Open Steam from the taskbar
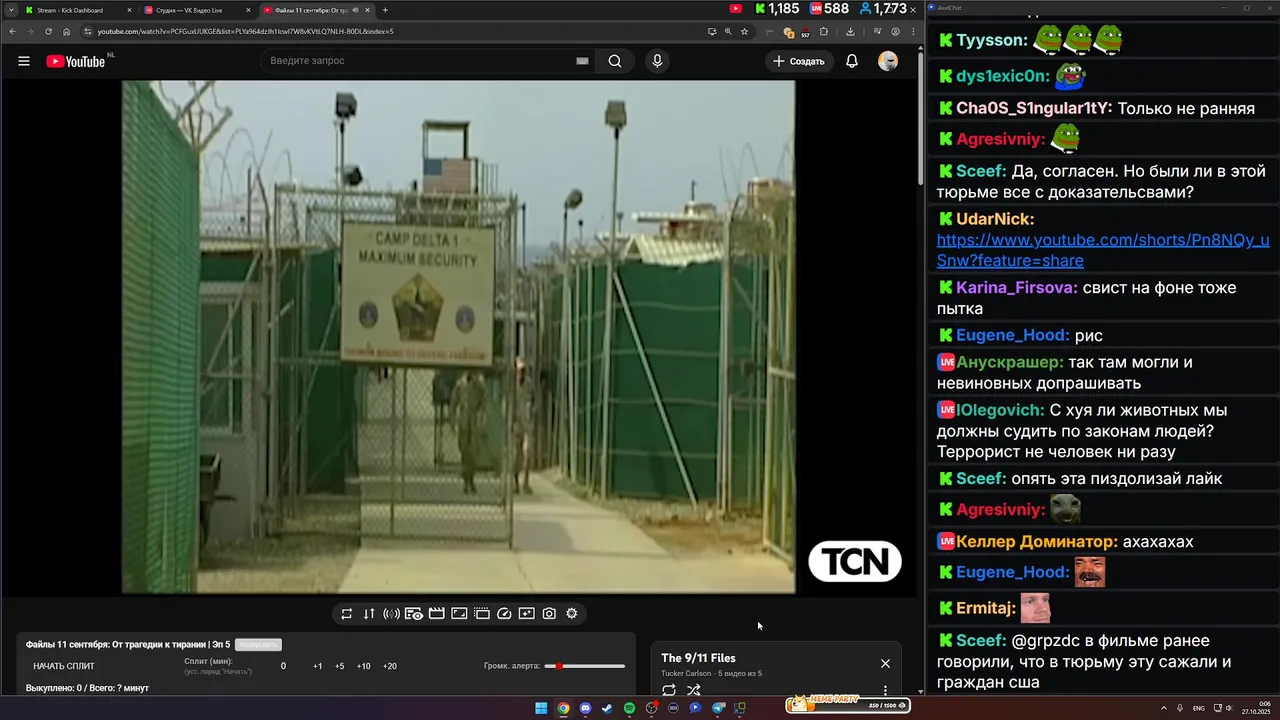Viewport: 1280px width, 720px height. pos(607,708)
